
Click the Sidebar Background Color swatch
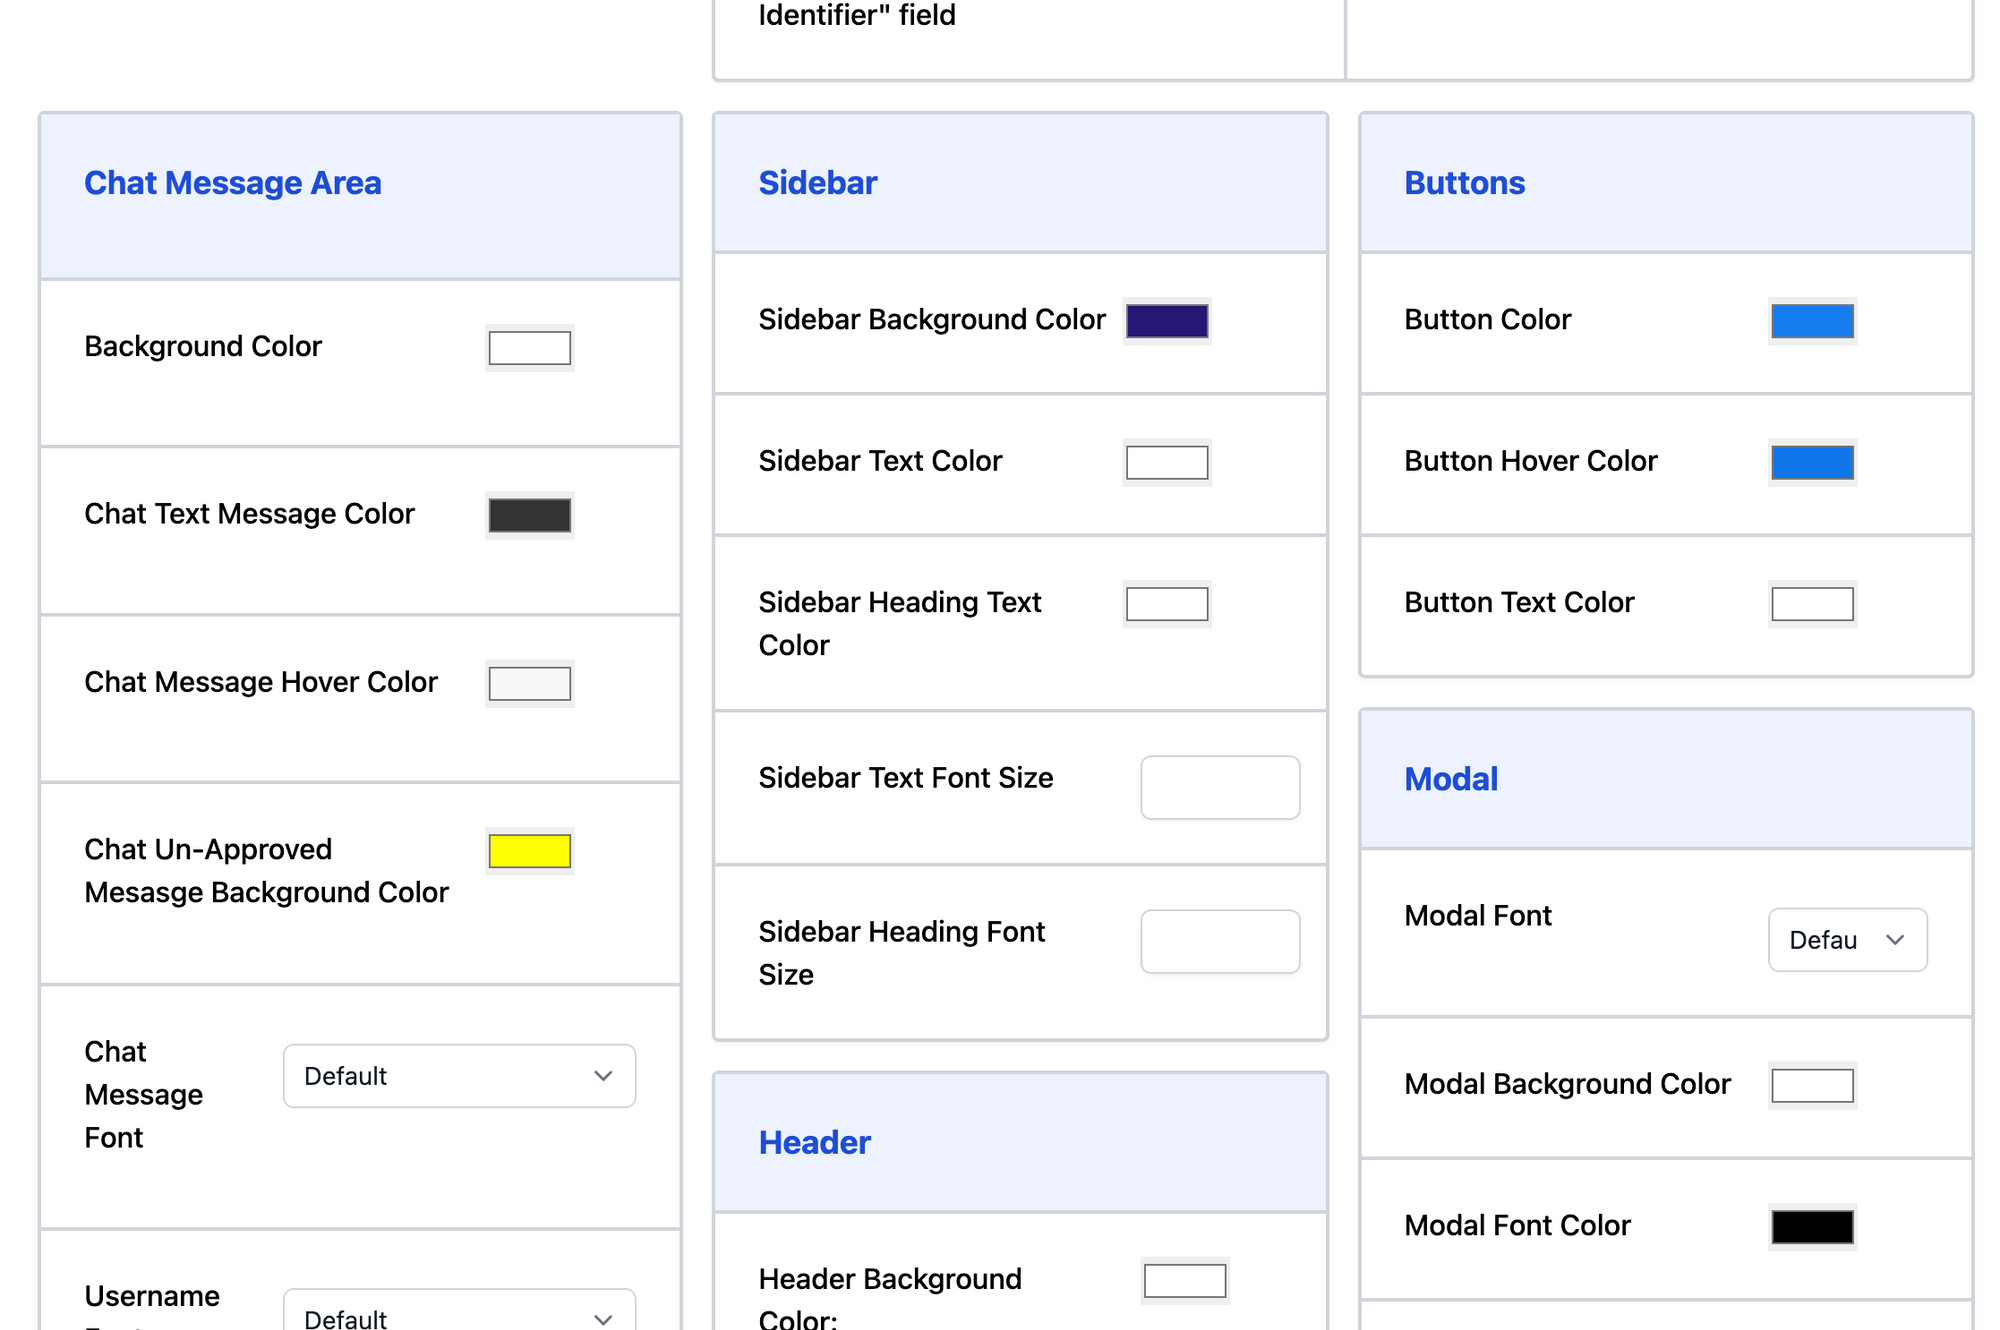point(1167,321)
